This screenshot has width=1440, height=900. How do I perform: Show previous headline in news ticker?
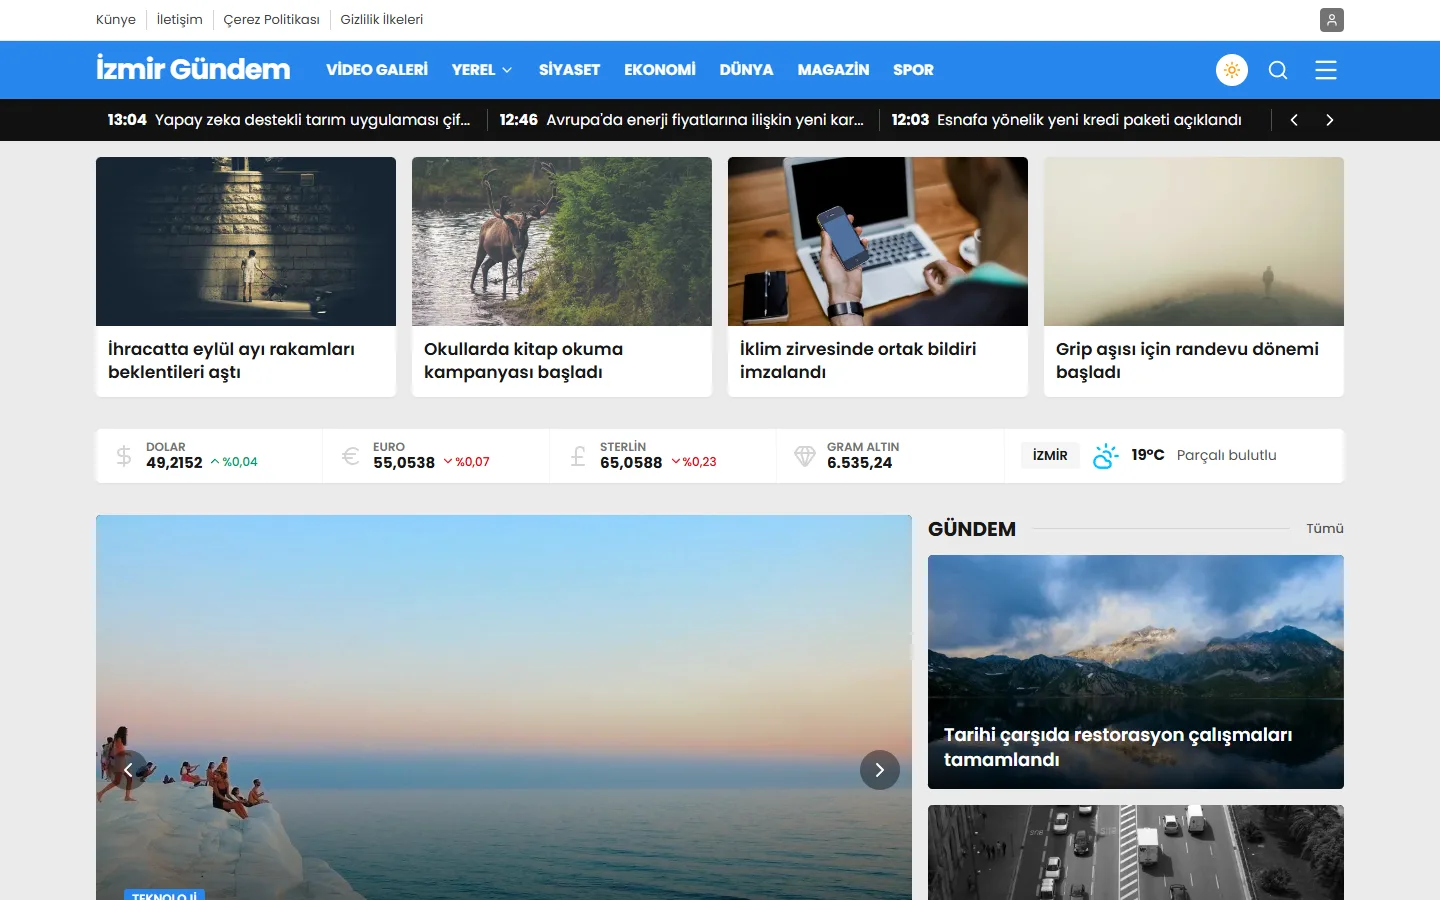click(1294, 120)
